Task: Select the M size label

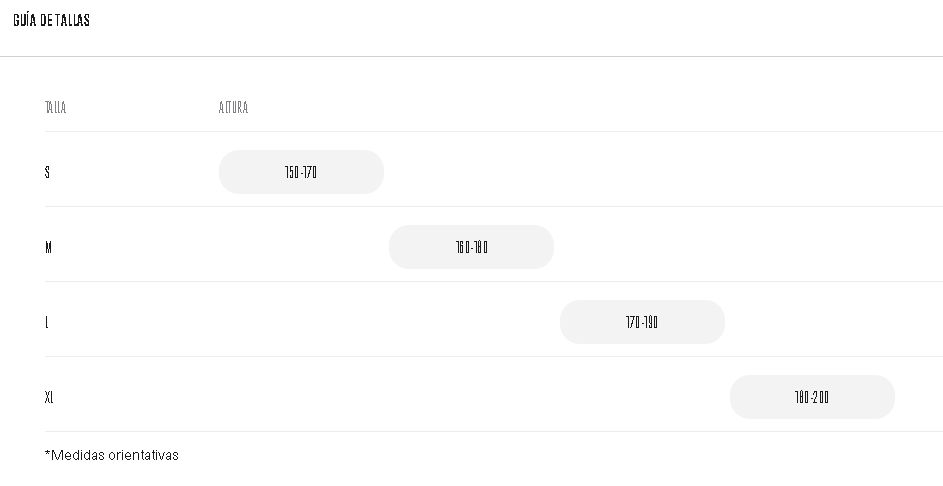Action: (48, 247)
